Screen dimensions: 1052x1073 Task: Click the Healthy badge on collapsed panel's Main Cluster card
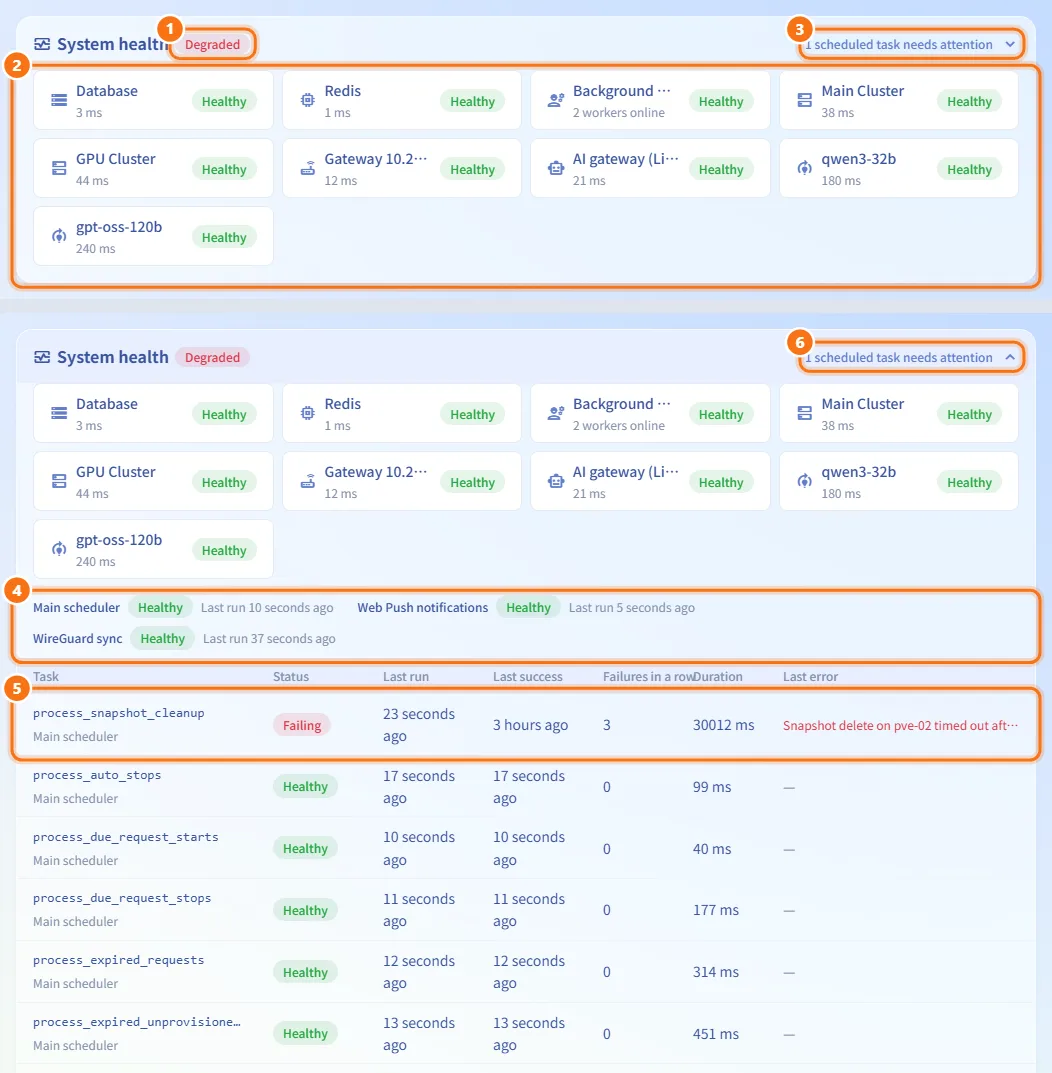969,101
